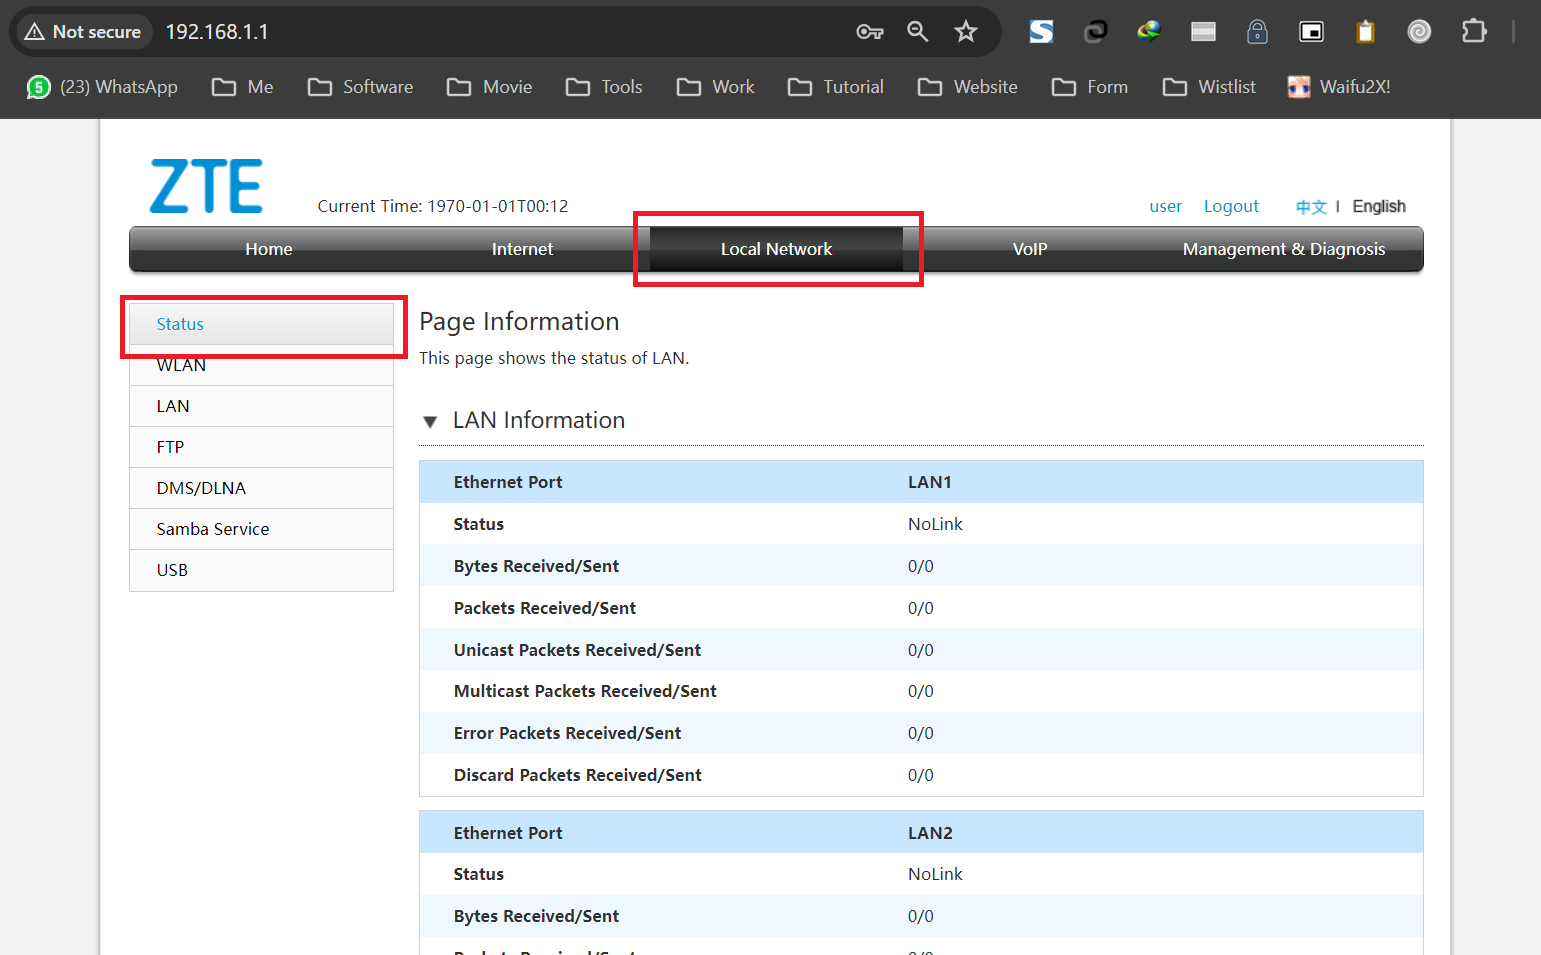Open the Software bookmark folder
This screenshot has height=955, width=1541.
(x=360, y=87)
